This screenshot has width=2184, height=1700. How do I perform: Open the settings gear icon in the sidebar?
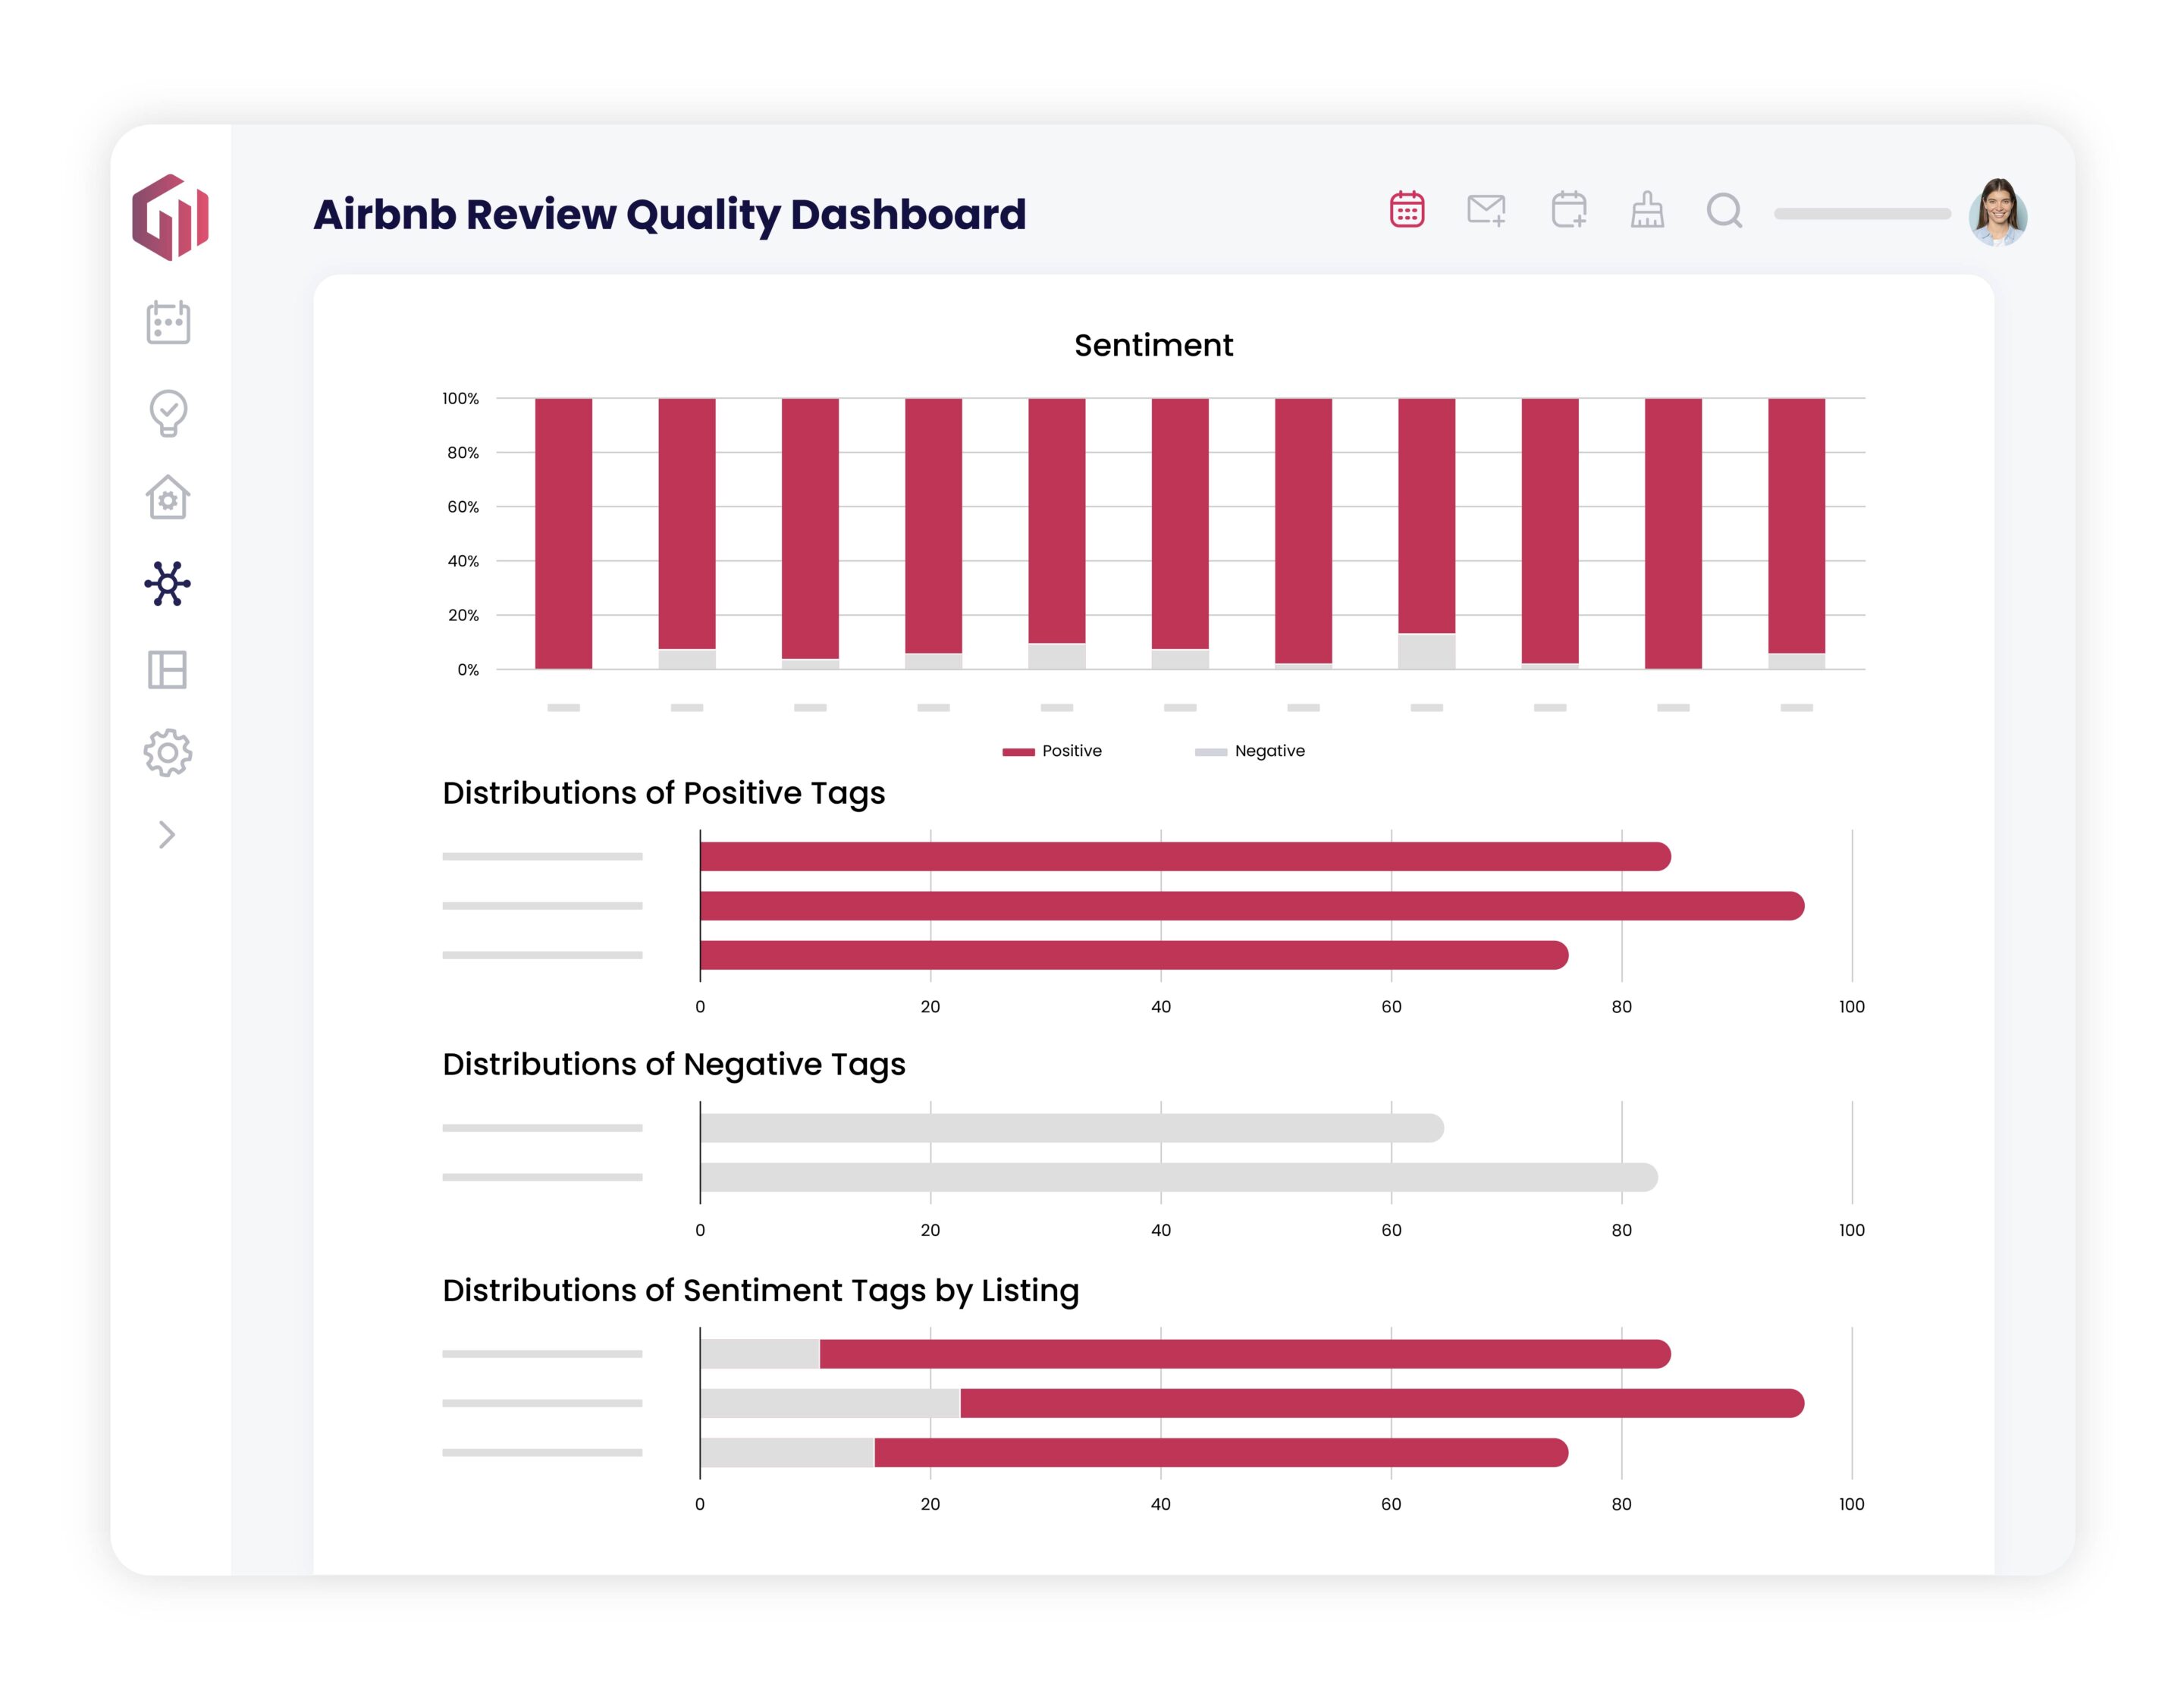[167, 752]
